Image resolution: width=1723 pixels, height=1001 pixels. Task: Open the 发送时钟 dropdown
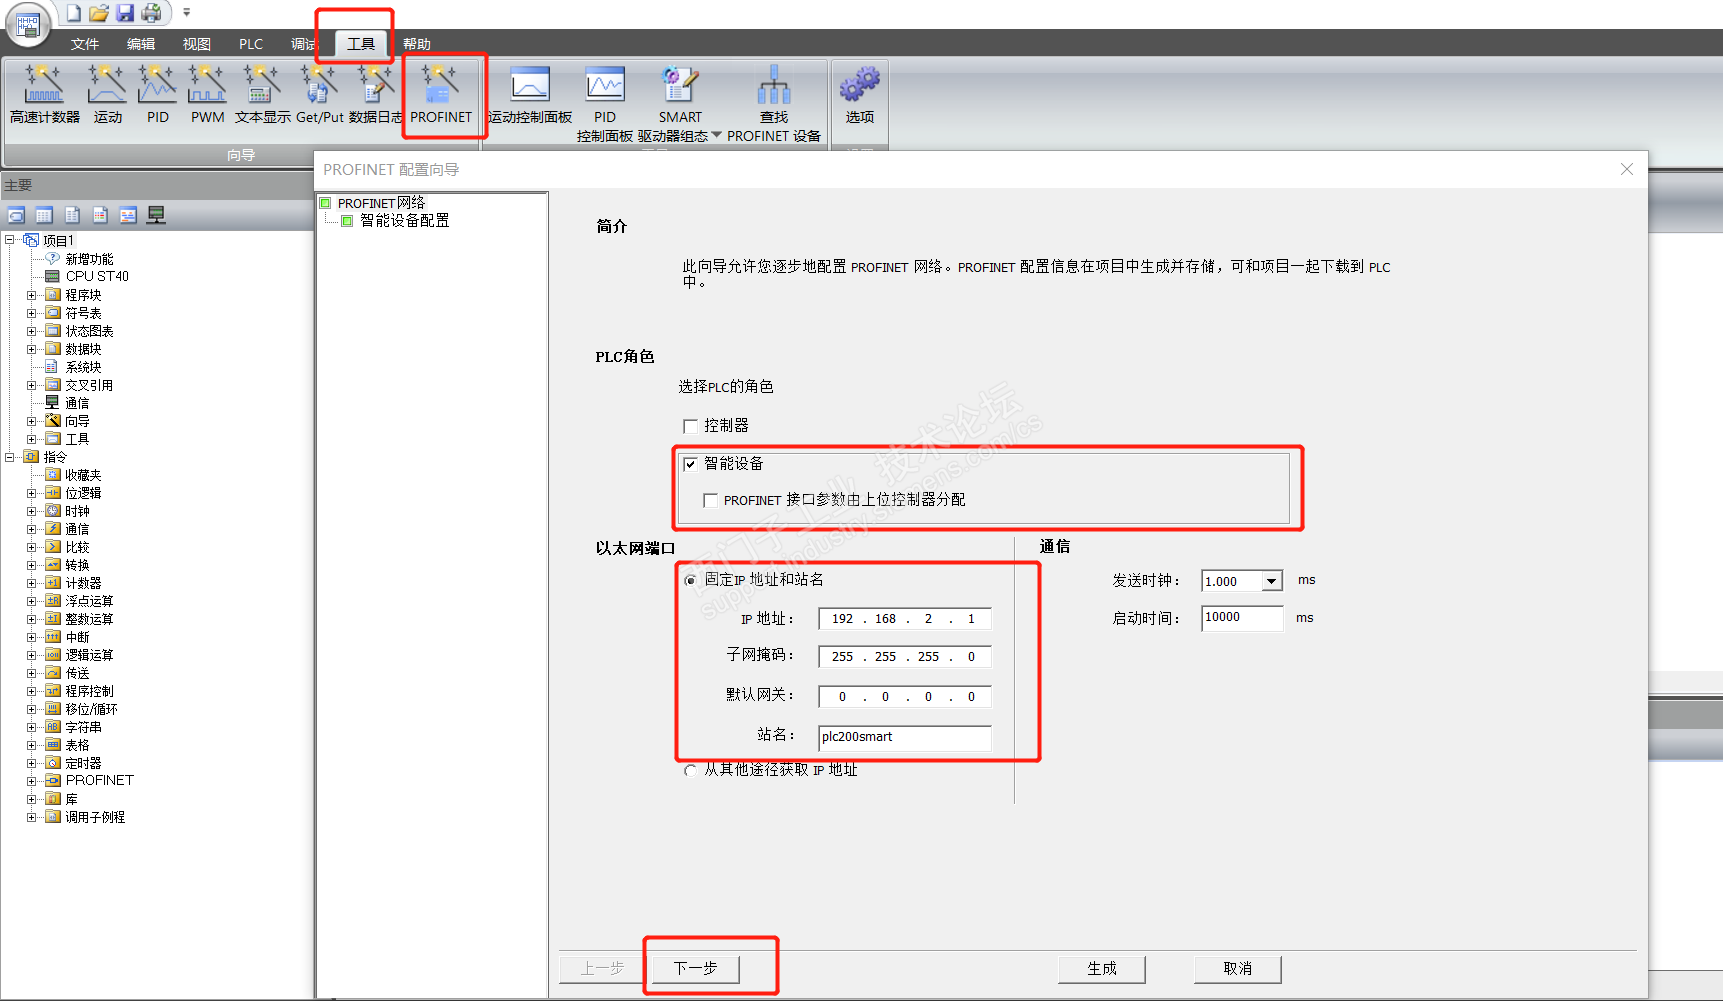1271,581
